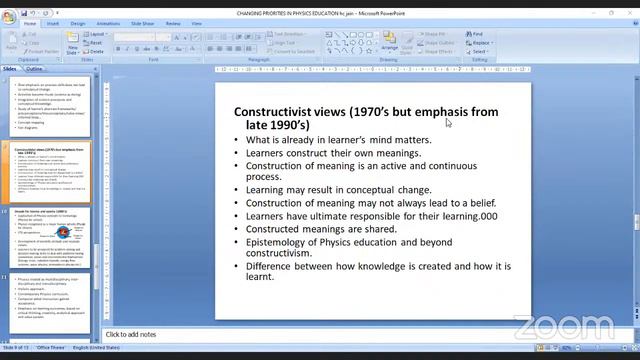Select the Rectangle shape in gallery
Image resolution: width=640 pixels, height=360 pixels.
tap(353, 35)
